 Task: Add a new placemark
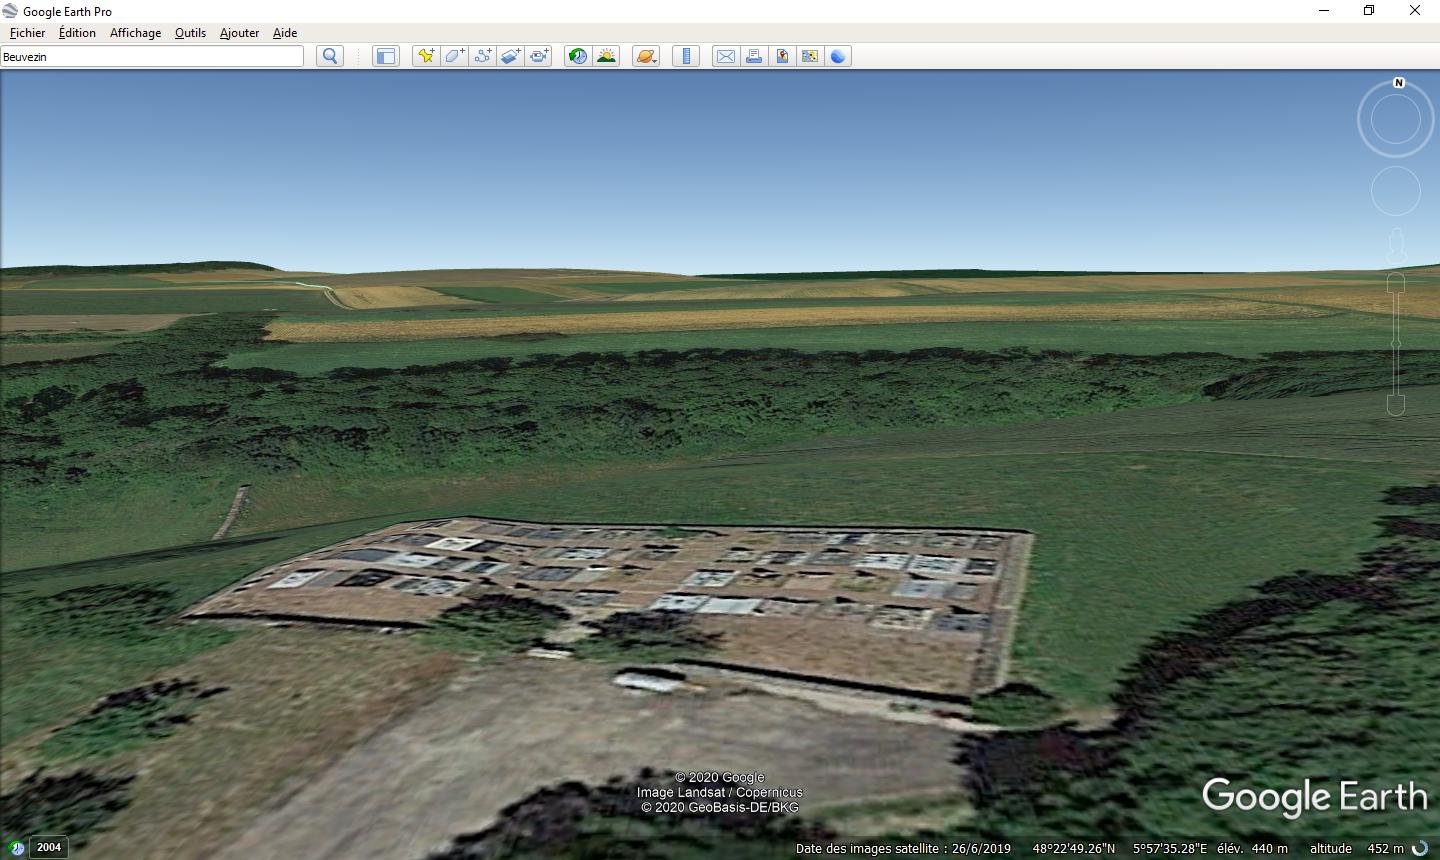[426, 56]
